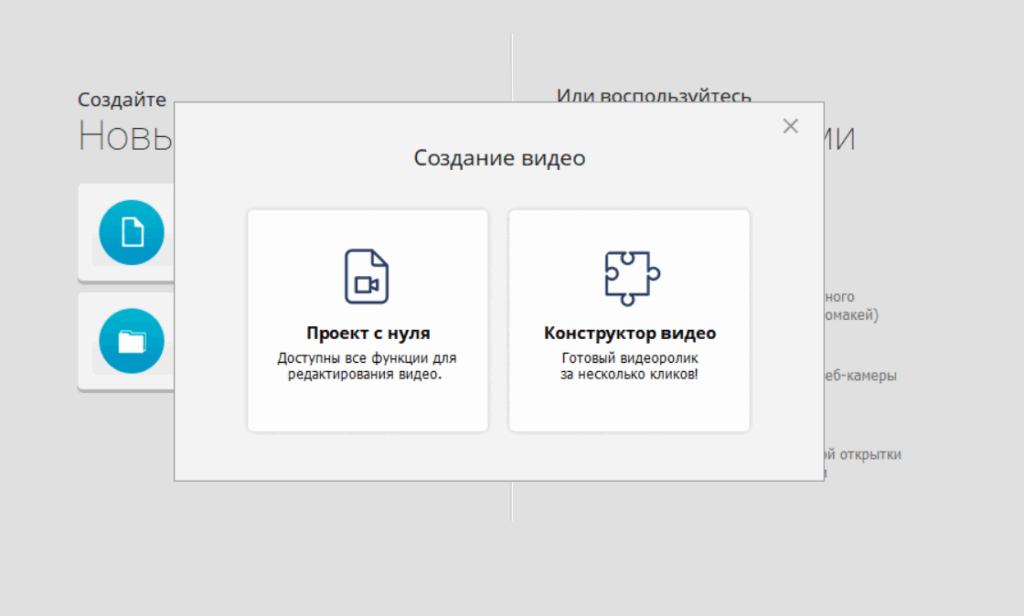Click the Создание видео dialog heading
Image resolution: width=1024 pixels, height=616 pixels.
[x=499, y=158]
